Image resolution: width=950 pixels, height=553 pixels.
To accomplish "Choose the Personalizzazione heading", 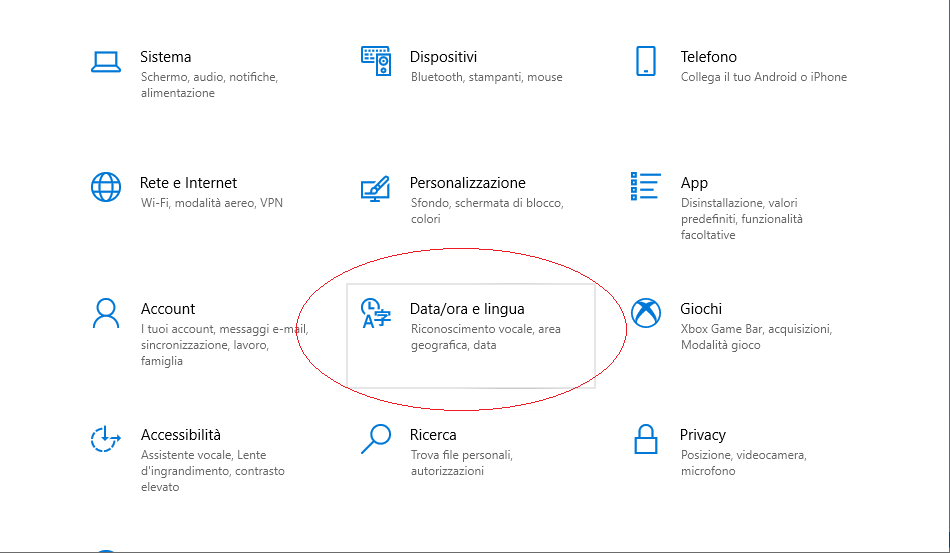I will coord(468,183).
